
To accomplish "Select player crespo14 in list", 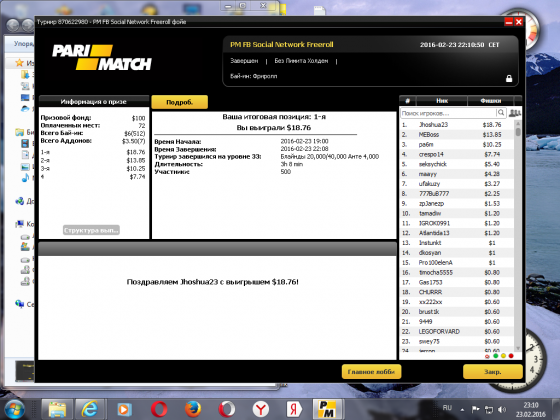I will (457, 154).
